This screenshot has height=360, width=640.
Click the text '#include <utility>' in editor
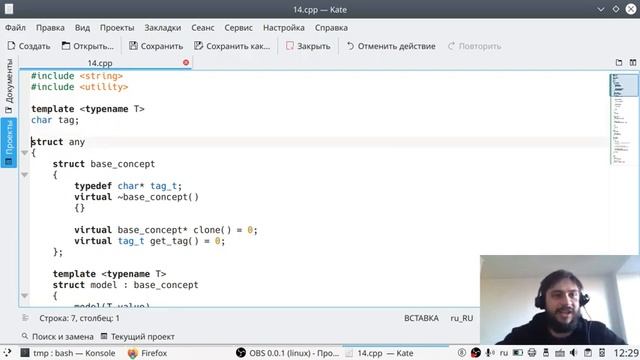80,87
